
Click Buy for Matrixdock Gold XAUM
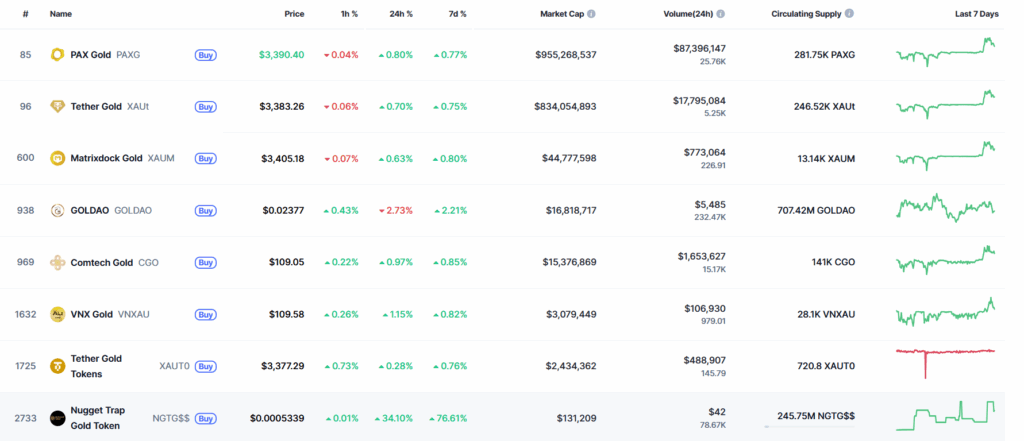(206, 158)
